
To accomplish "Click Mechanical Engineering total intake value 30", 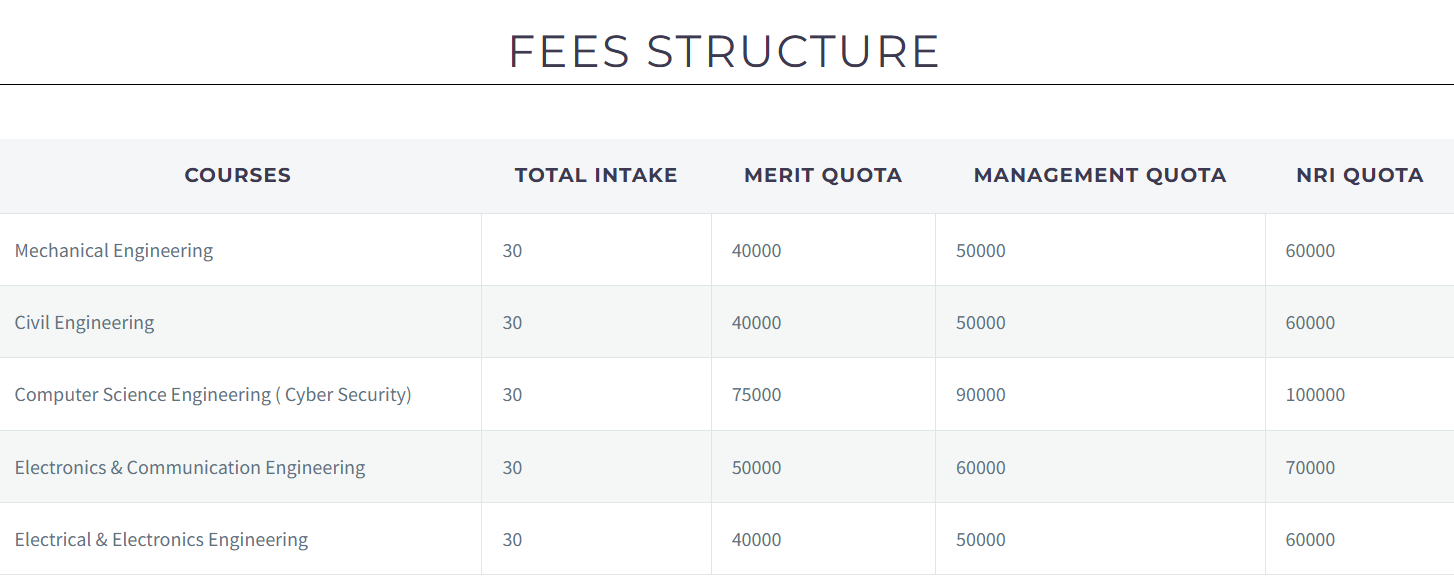I will 512,250.
